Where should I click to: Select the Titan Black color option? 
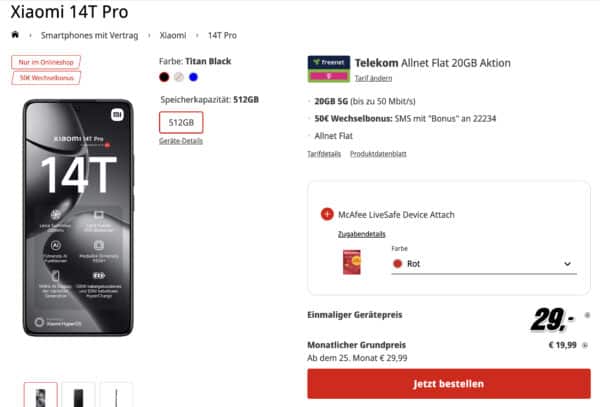(164, 77)
